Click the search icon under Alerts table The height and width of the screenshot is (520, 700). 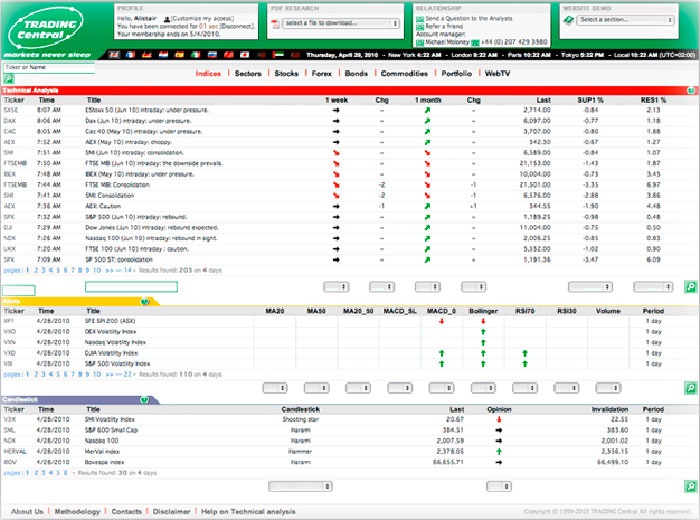(x=690, y=387)
